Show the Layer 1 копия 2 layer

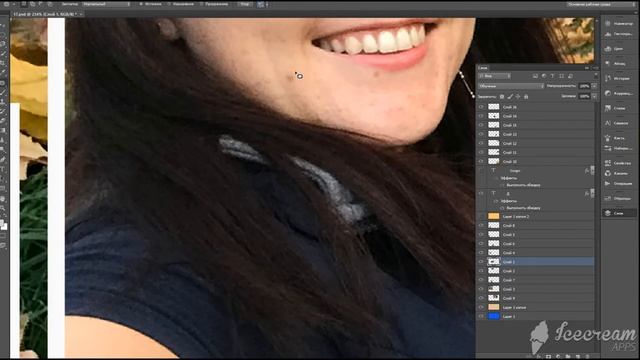point(481,216)
